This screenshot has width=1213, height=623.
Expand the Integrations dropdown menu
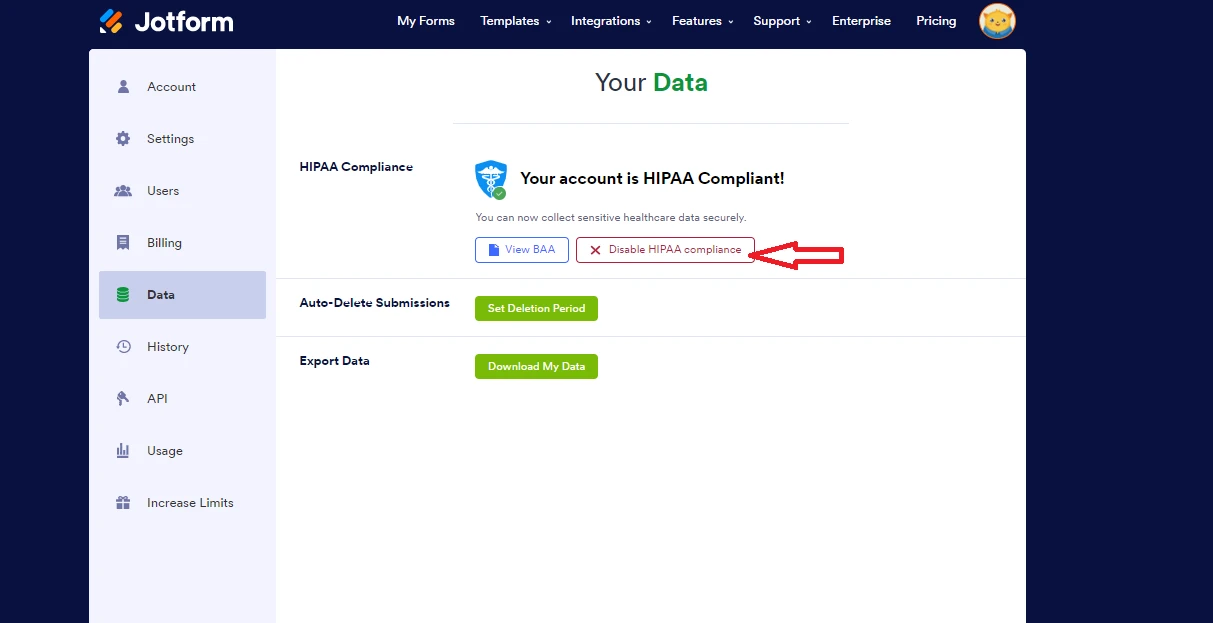[610, 21]
